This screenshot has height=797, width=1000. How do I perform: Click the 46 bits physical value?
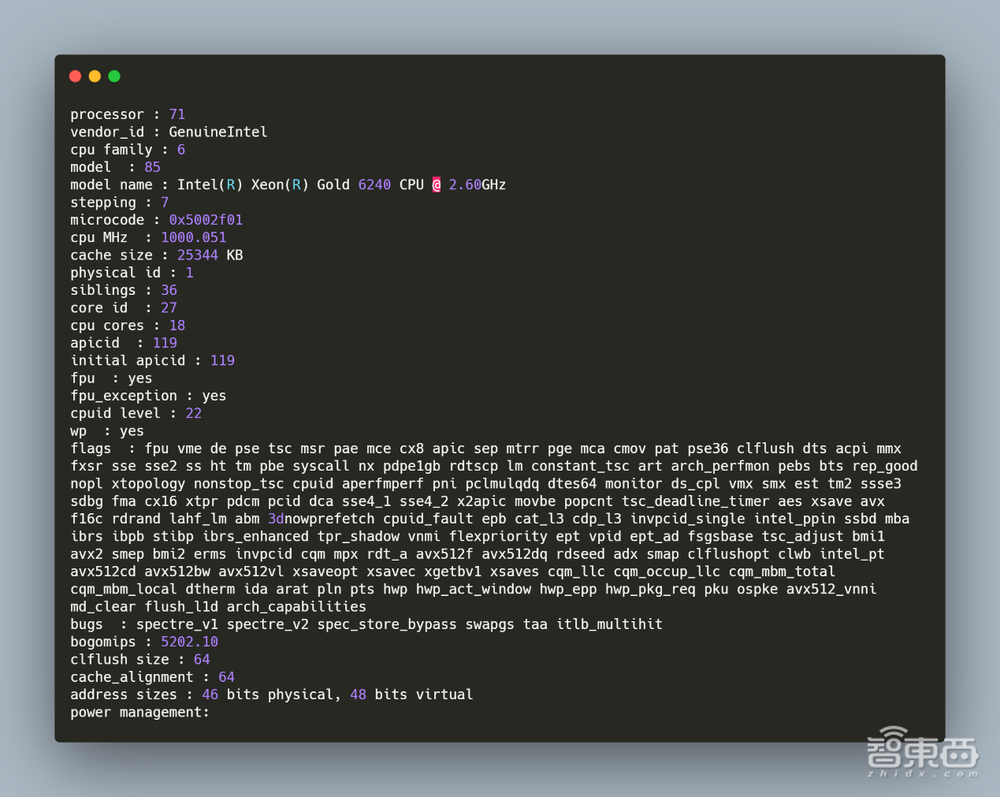pyautogui.click(x=210, y=694)
